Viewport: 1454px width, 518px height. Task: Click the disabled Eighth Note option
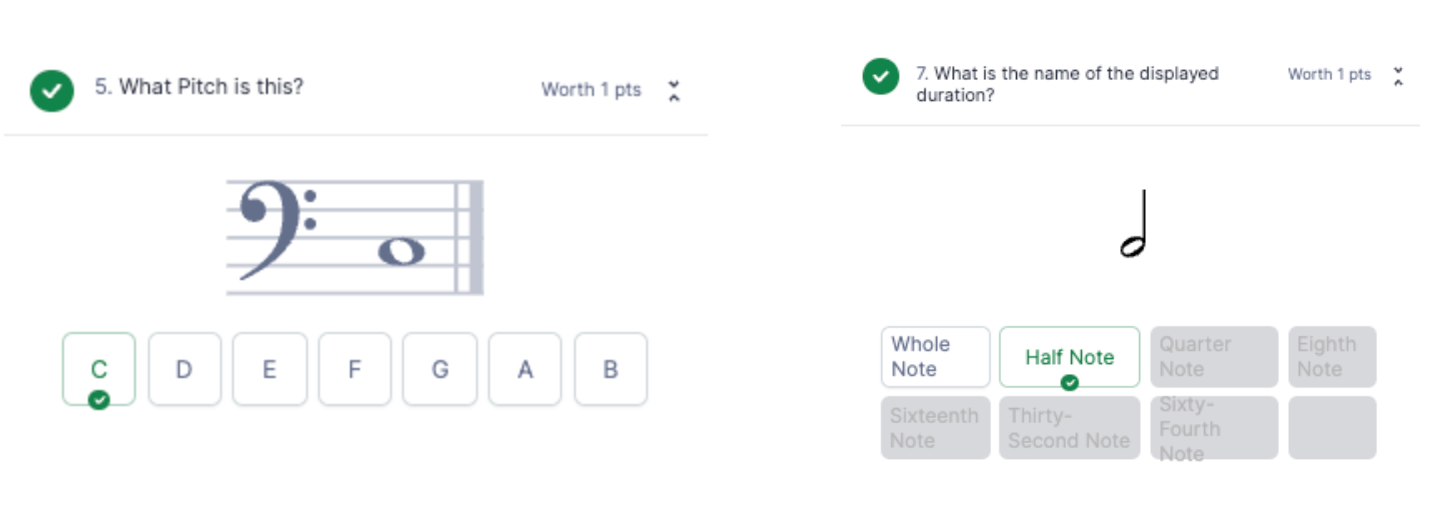pos(1332,357)
